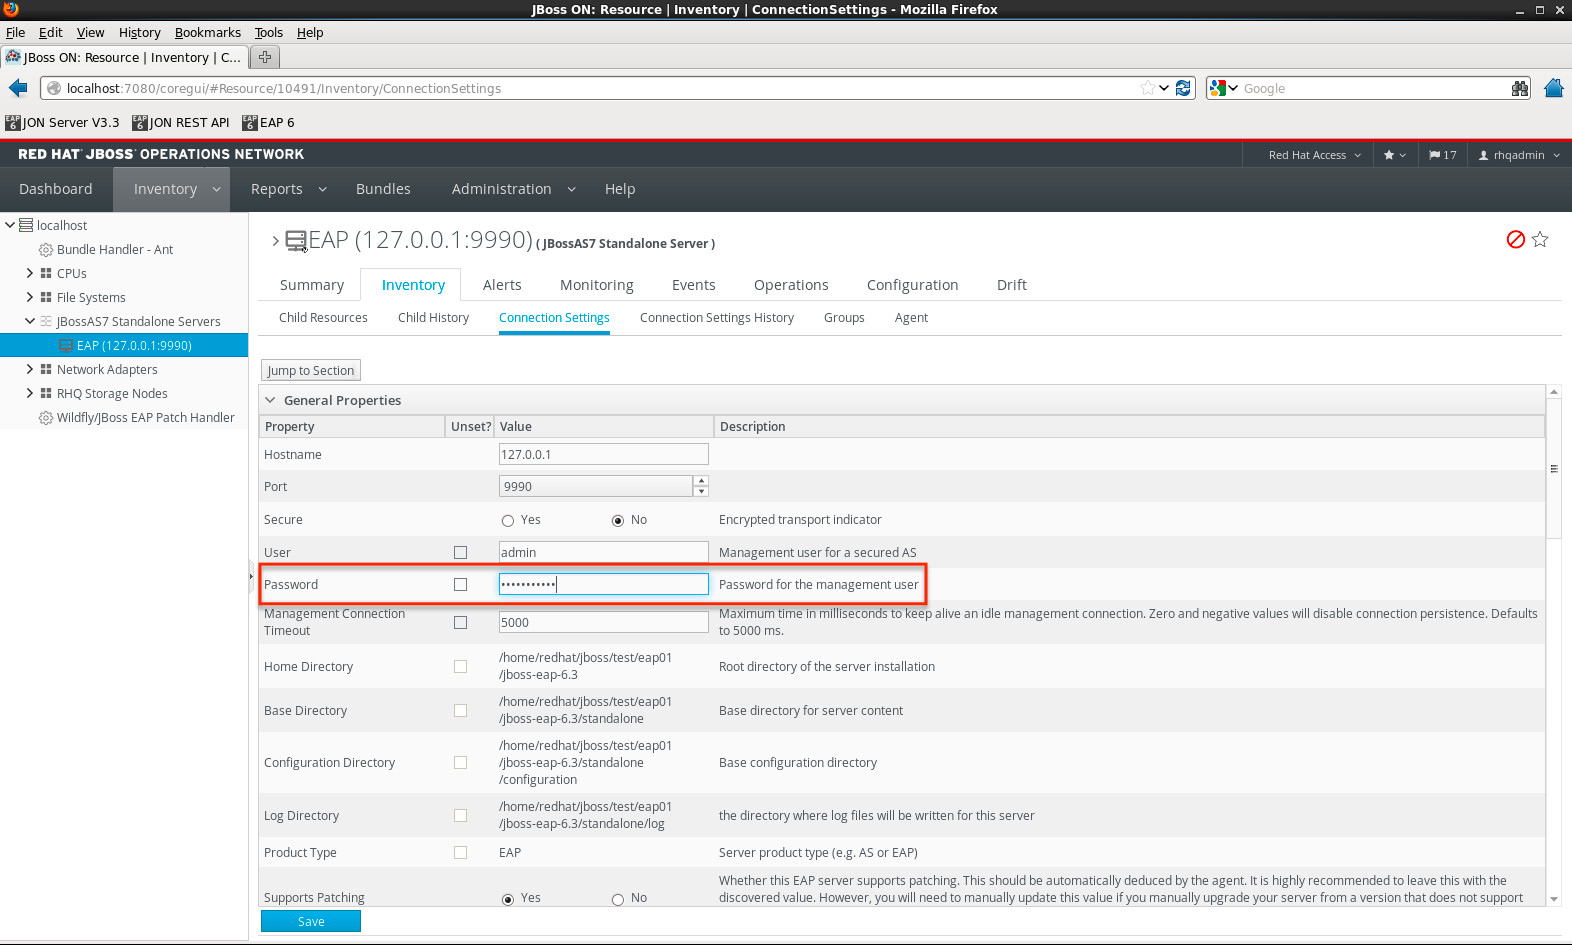Open the EAP 6 bookmark
Image resolution: width=1572 pixels, height=945 pixels.
click(x=268, y=123)
